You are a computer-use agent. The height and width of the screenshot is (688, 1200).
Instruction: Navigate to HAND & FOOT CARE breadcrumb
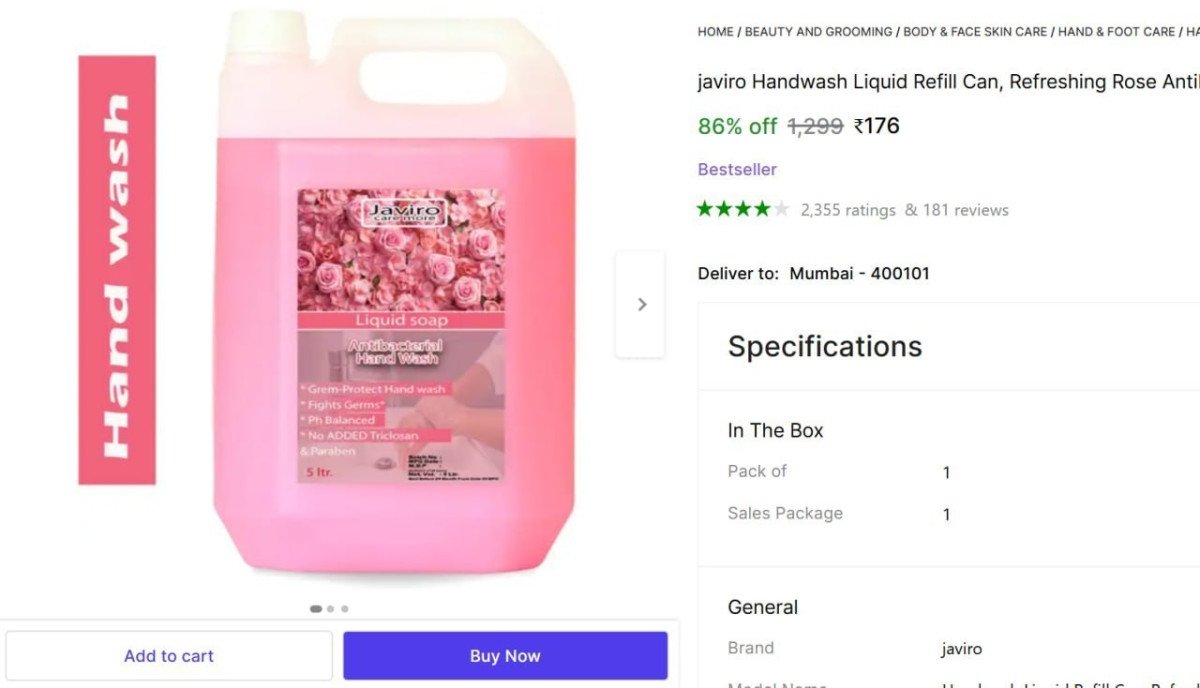(x=1116, y=32)
